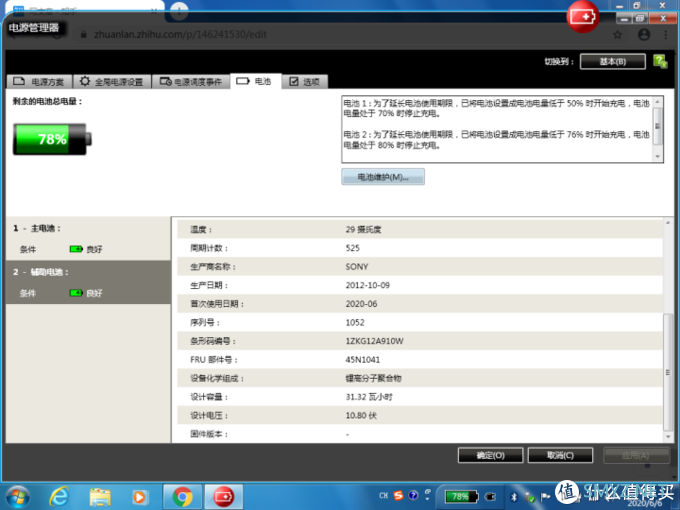The image size is (680, 510).
Task: Cancel with the 取消(C) button
Action: tap(560, 455)
